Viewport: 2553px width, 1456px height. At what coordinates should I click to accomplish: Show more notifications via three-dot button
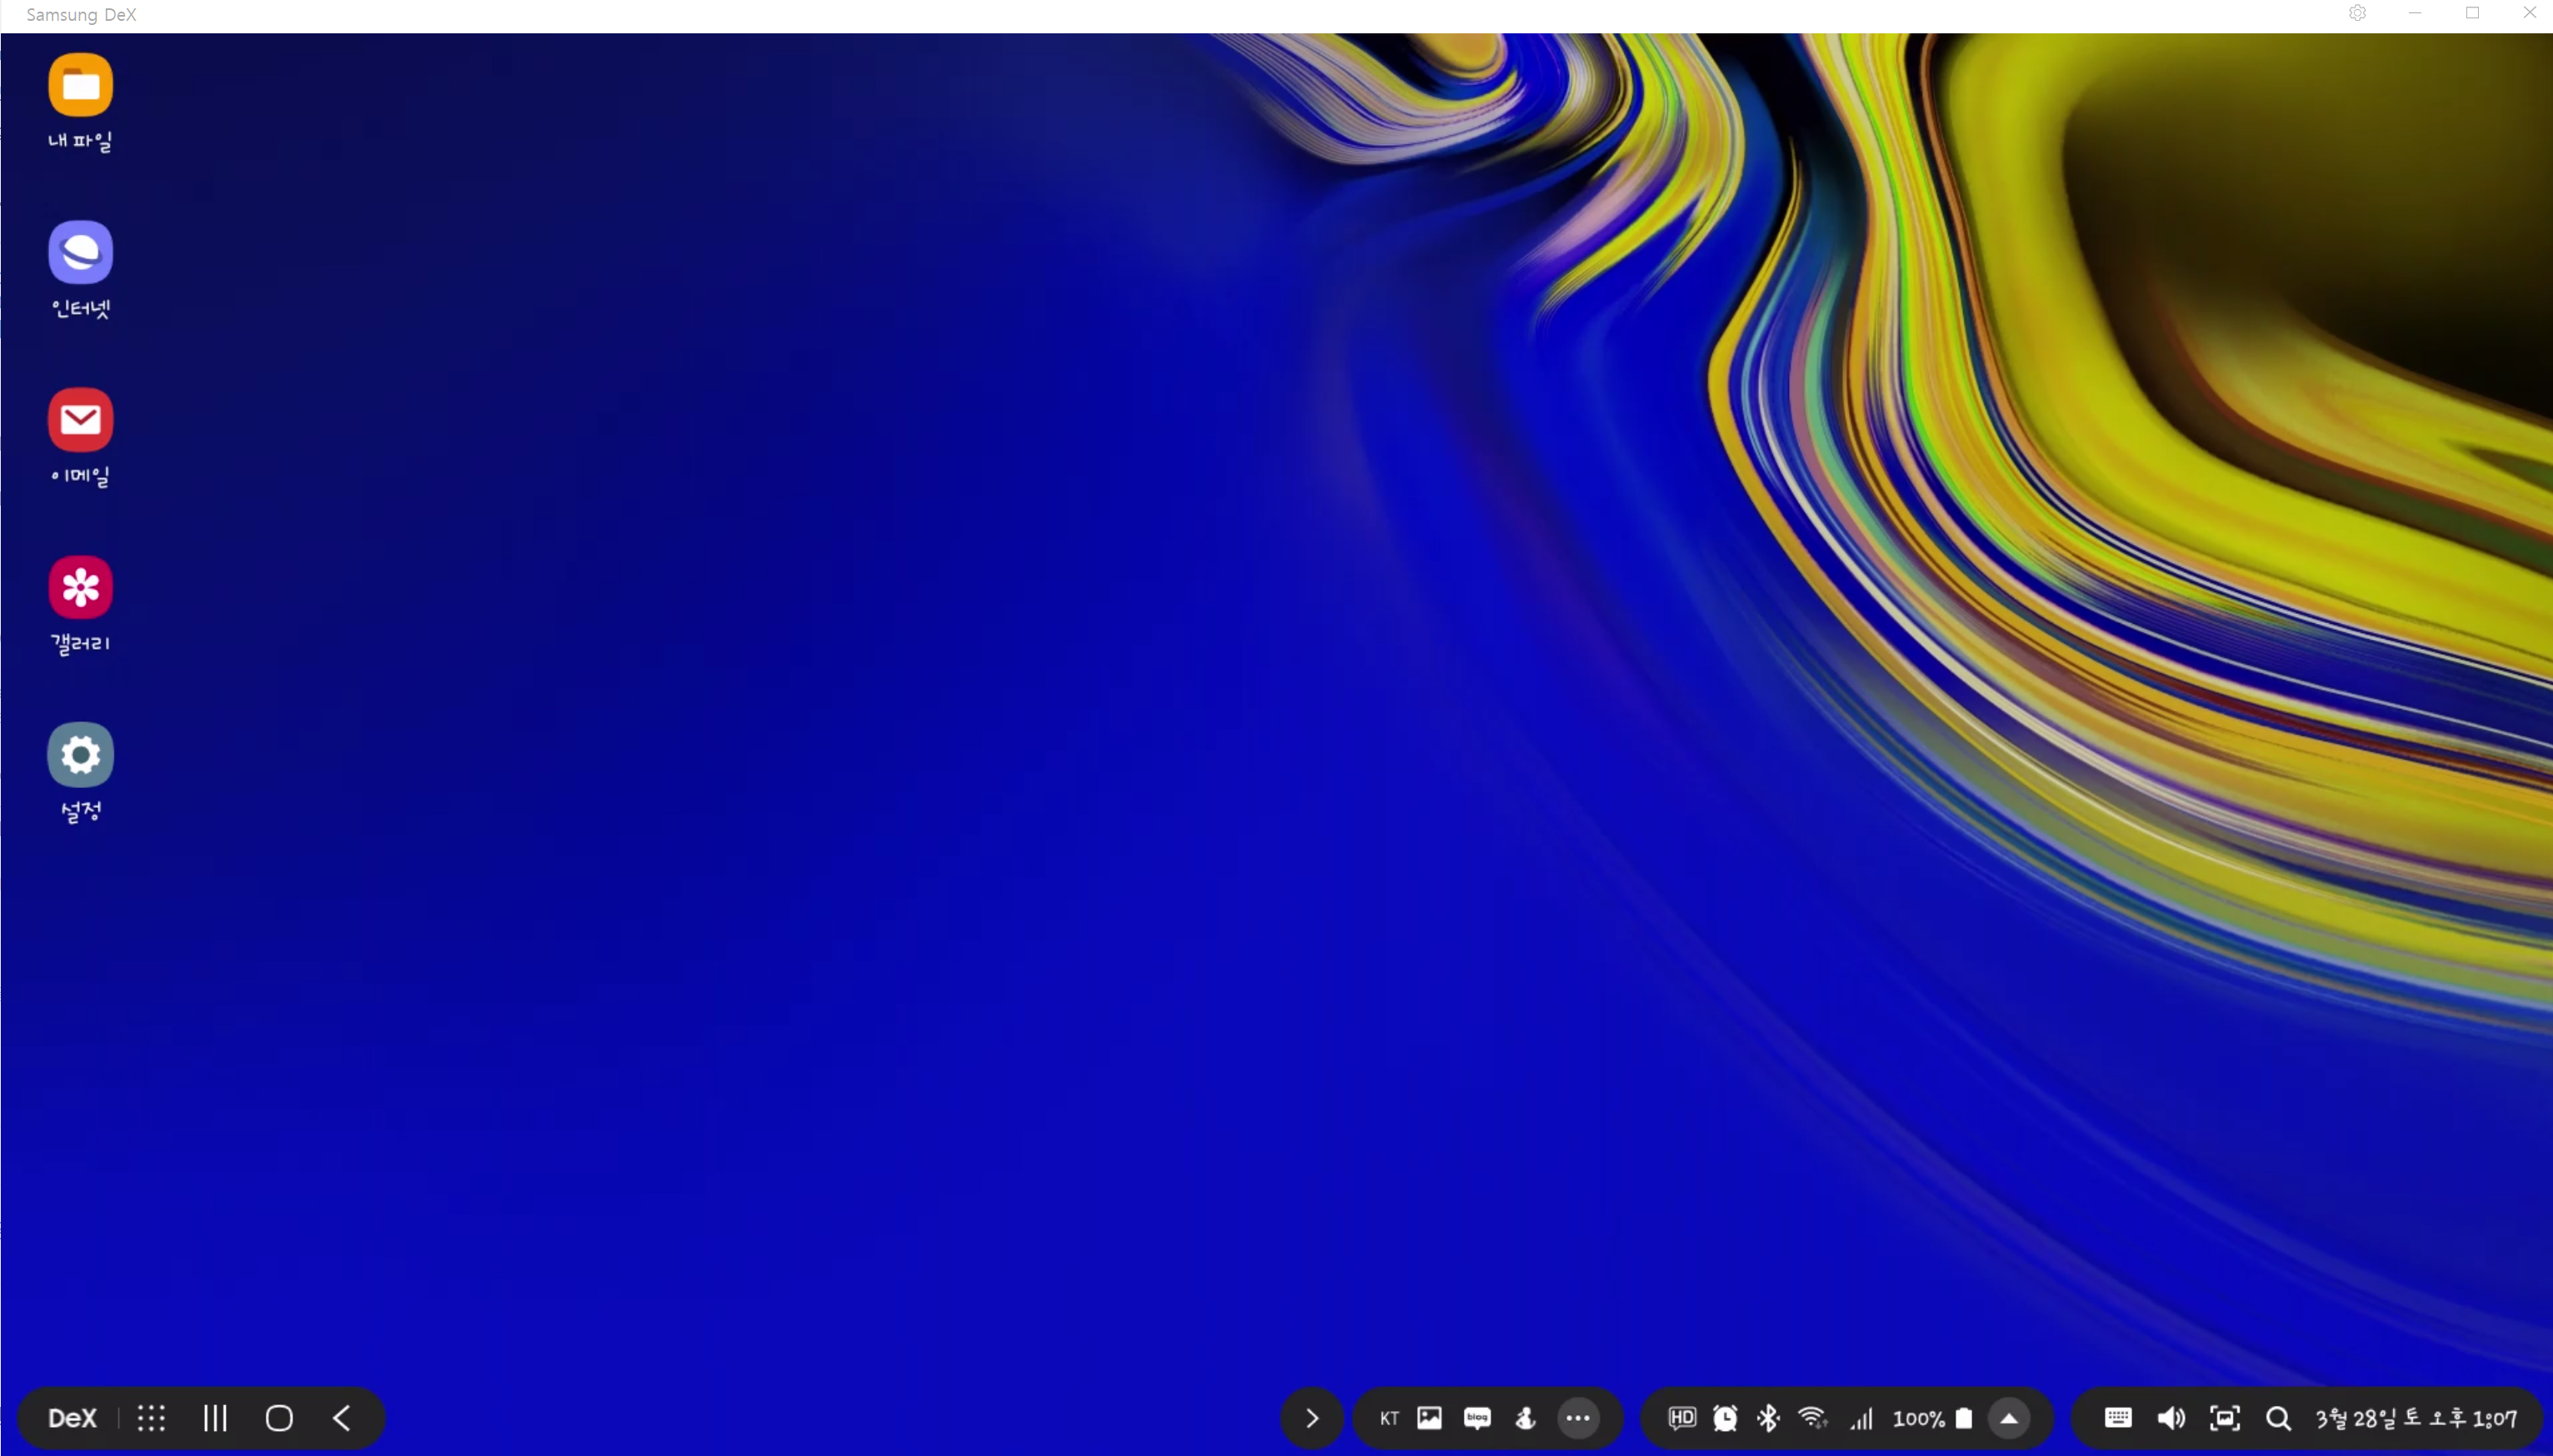click(x=1578, y=1418)
